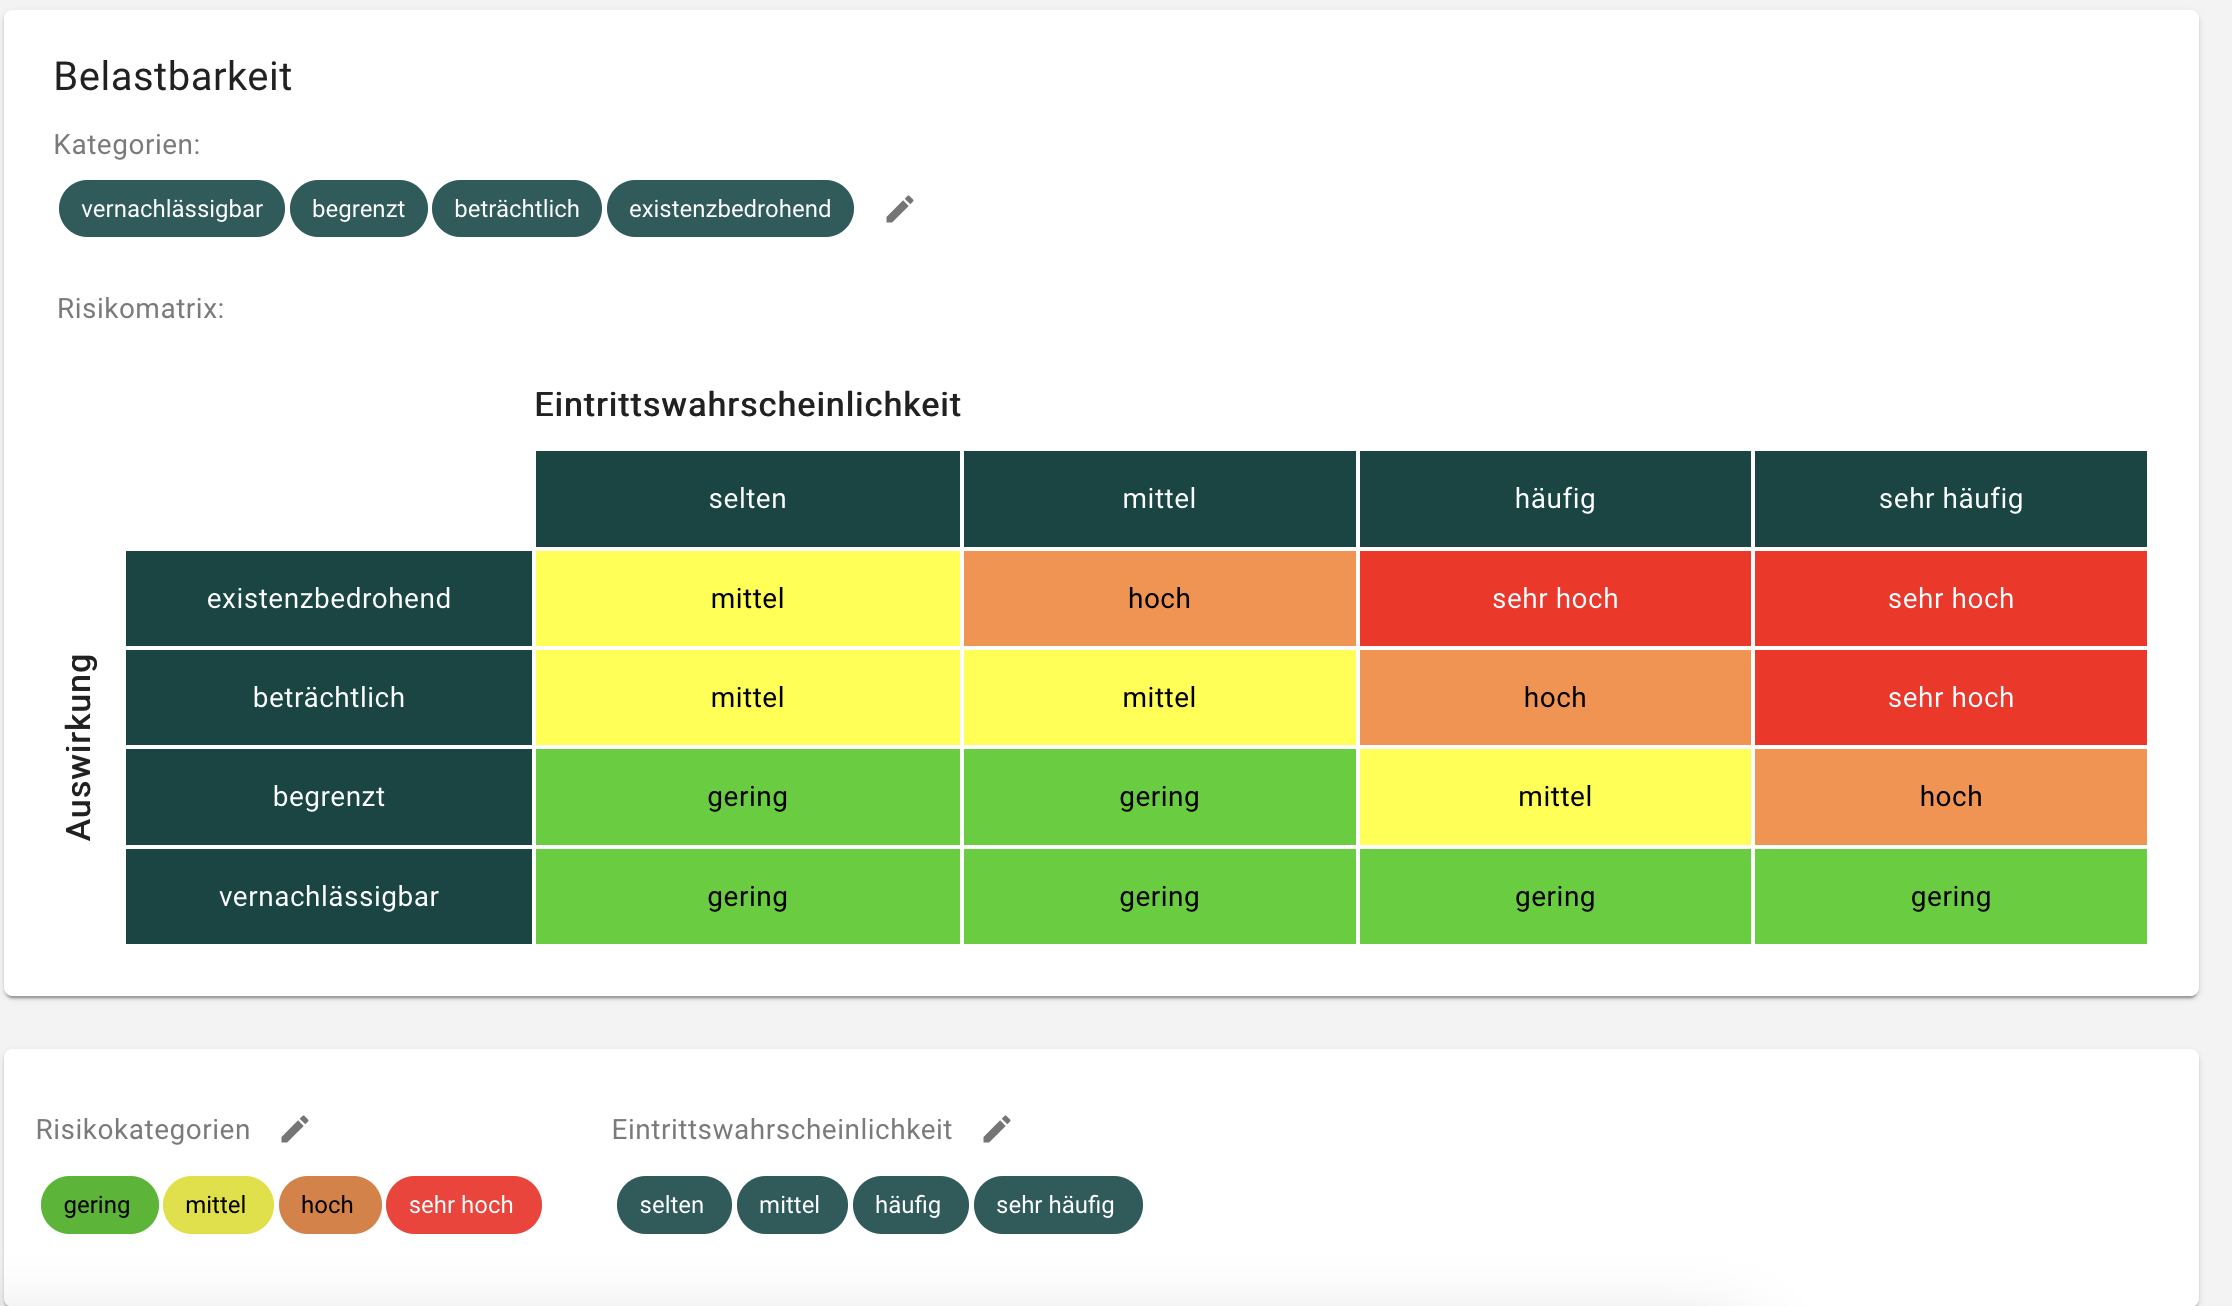Select the sehr häufig probability chip
Viewport: 2232px width, 1306px height.
tap(1055, 1205)
